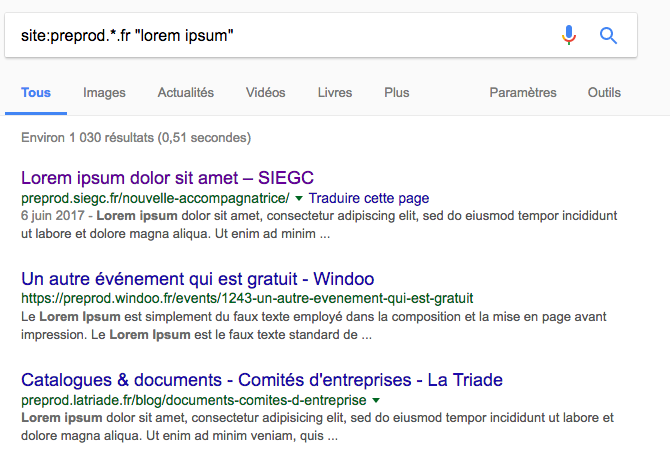Click the preprod.latriade.fr blog URL
This screenshot has height=459, width=670.
(x=194, y=400)
